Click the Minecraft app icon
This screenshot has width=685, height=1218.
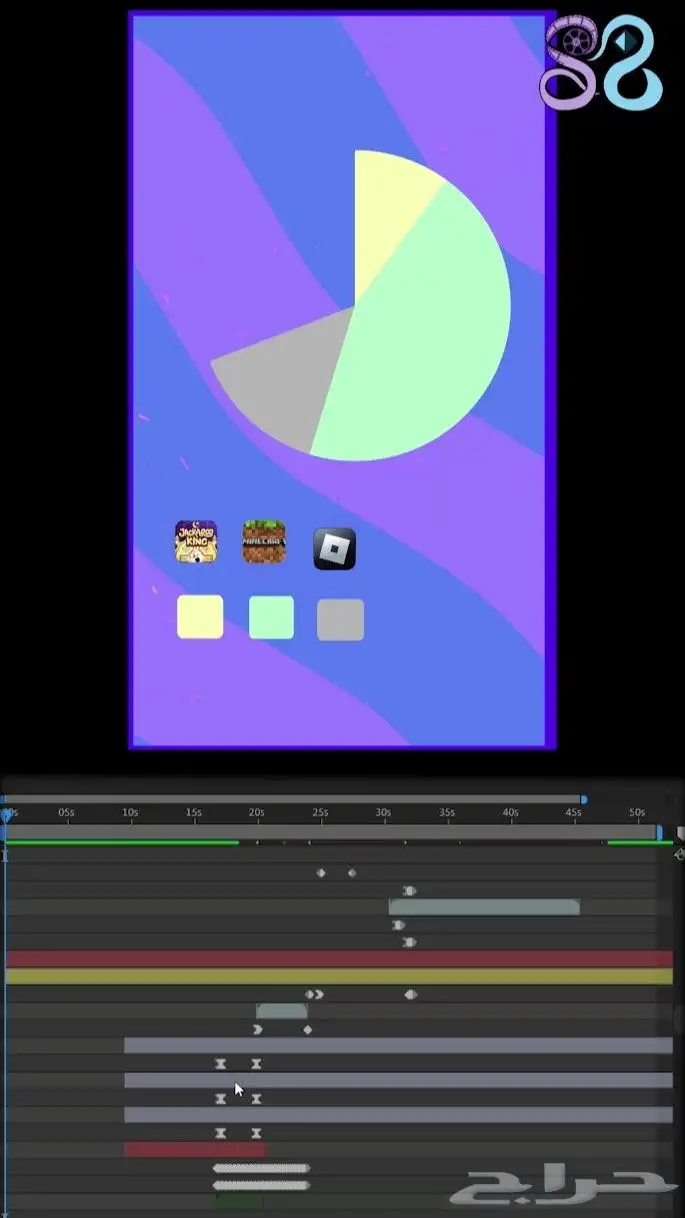[x=264, y=542]
